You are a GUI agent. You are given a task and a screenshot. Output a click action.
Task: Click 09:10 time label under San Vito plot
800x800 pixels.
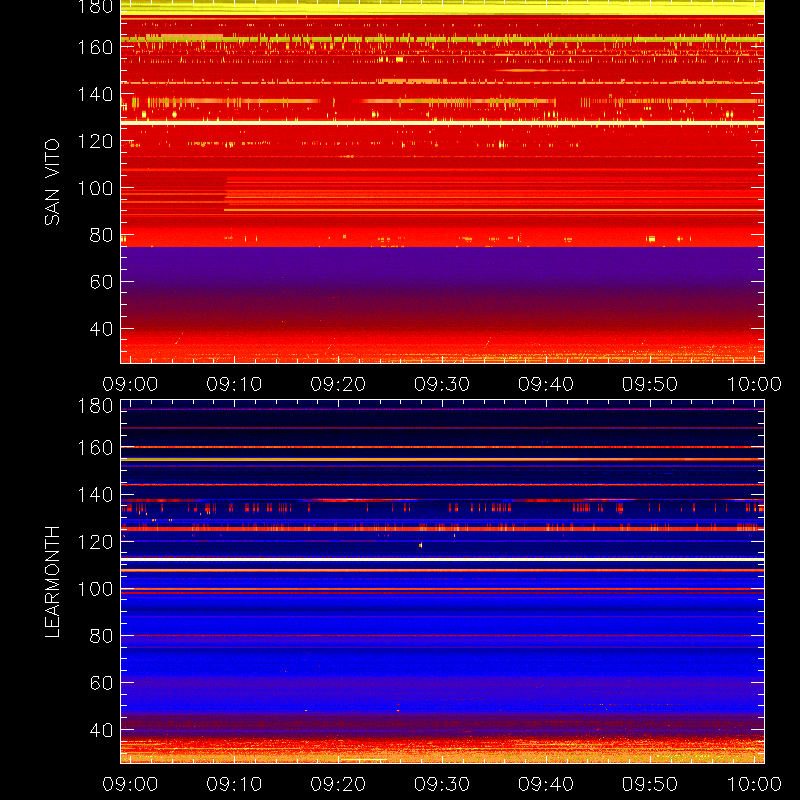(x=234, y=384)
